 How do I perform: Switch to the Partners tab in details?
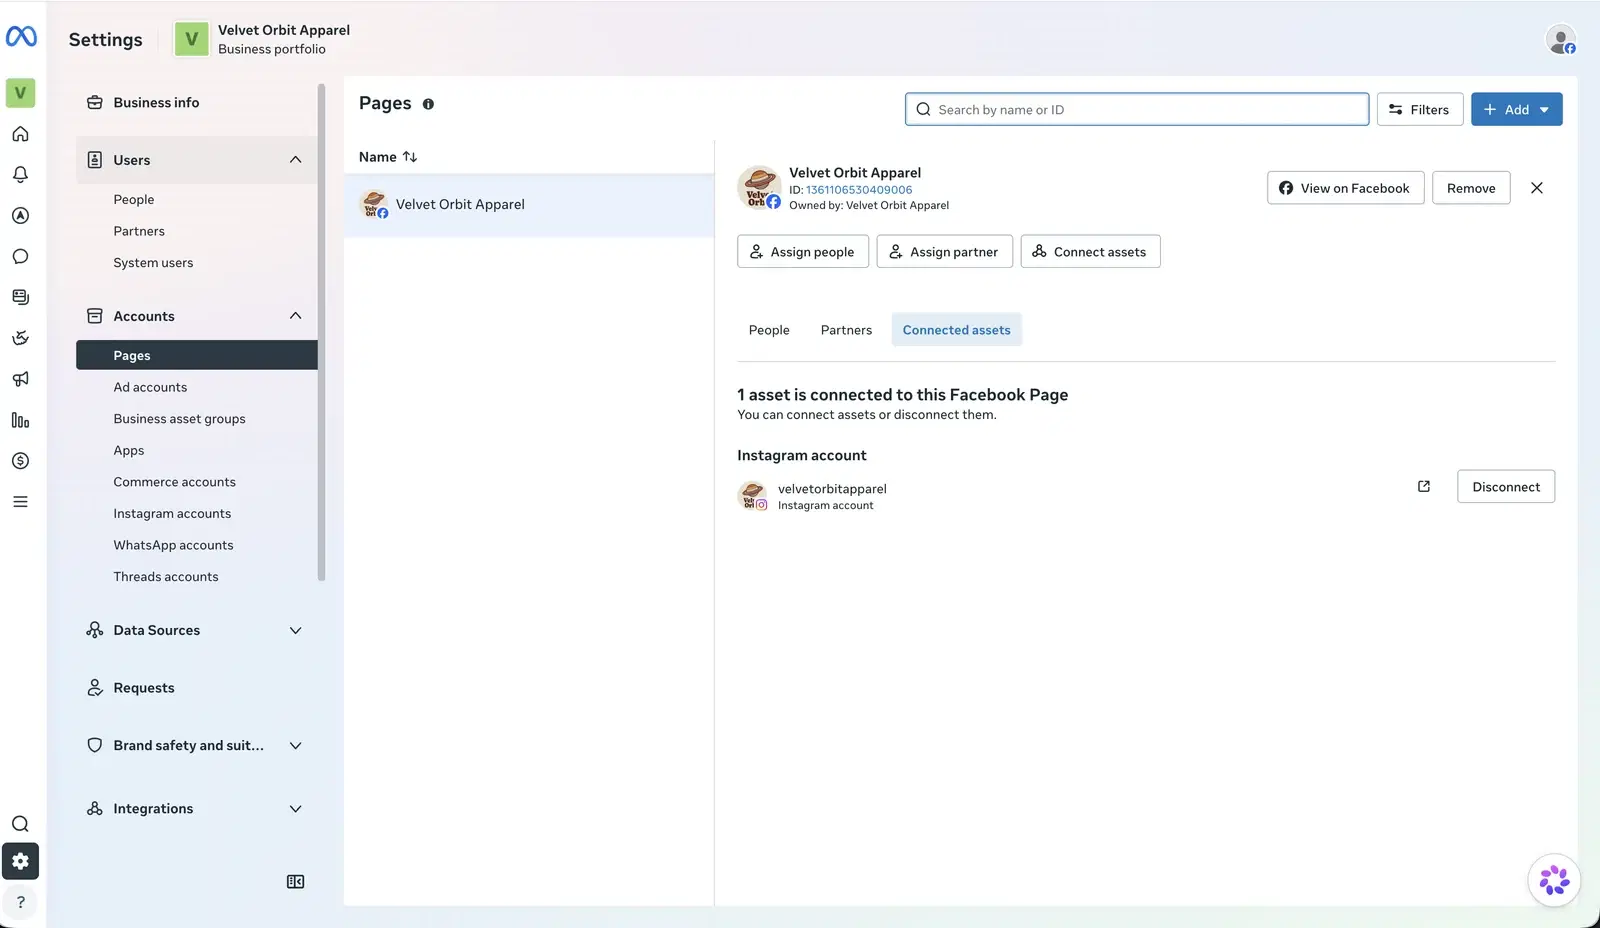coord(846,330)
